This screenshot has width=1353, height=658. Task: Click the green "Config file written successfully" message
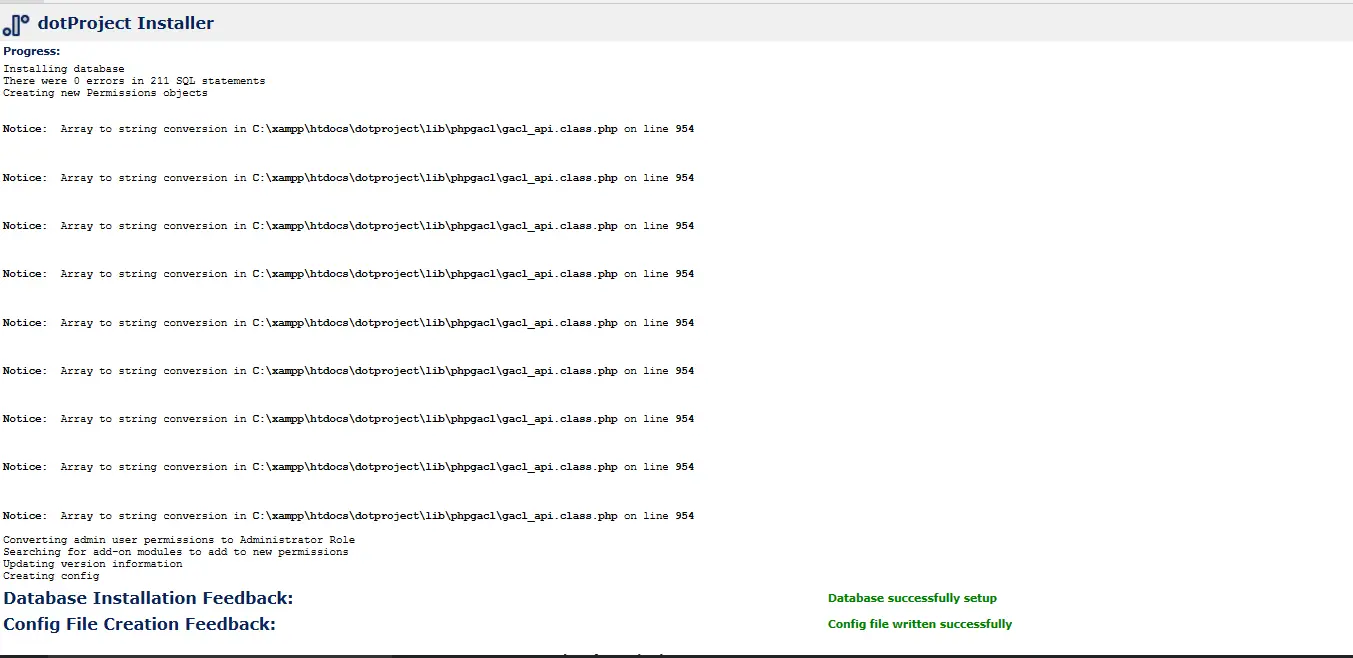click(x=920, y=624)
